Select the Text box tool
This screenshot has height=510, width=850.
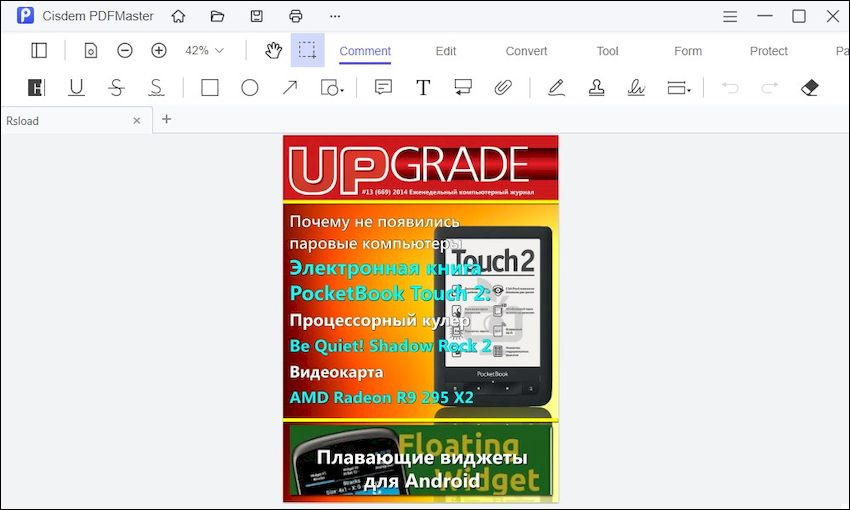pos(423,87)
